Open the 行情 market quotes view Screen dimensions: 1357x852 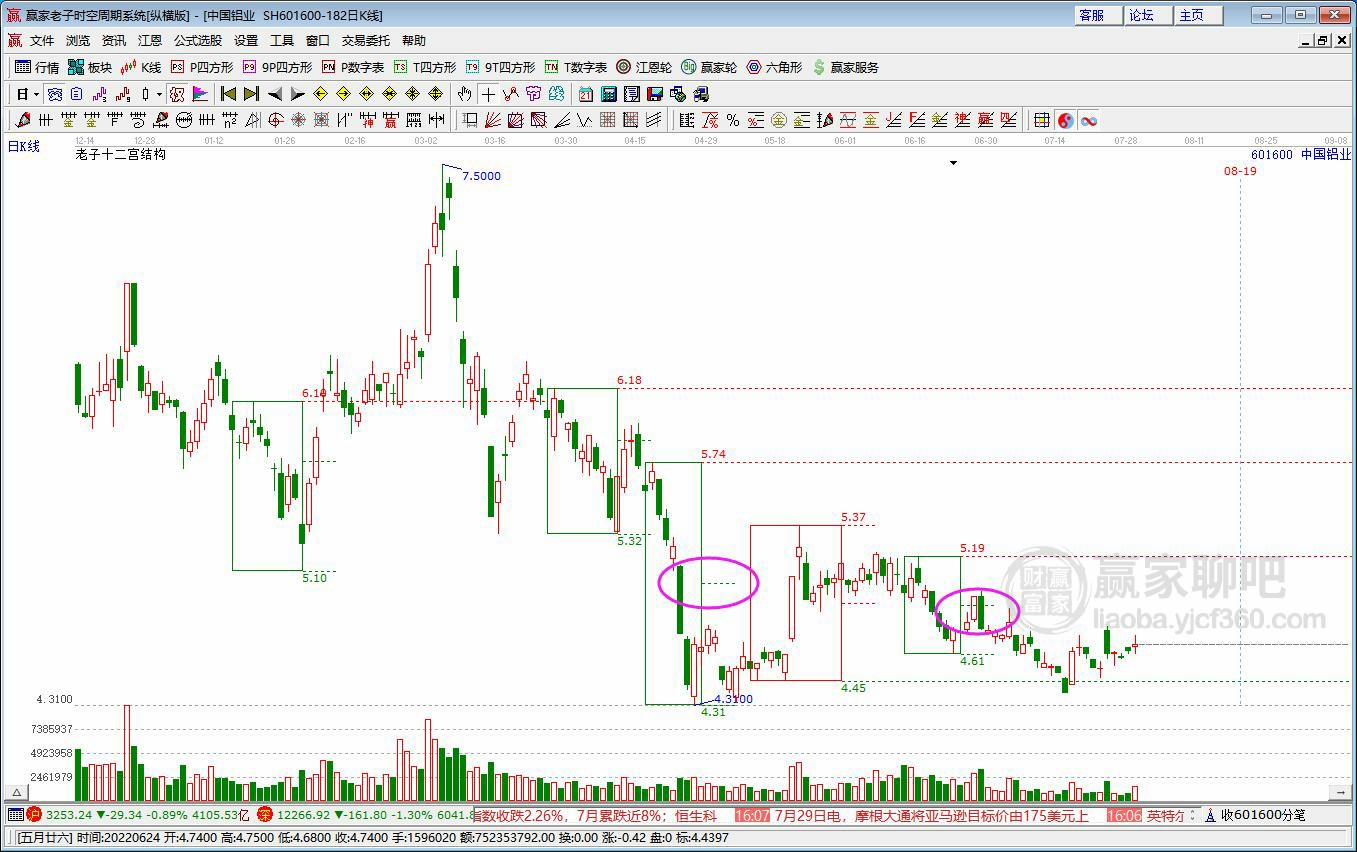point(37,67)
